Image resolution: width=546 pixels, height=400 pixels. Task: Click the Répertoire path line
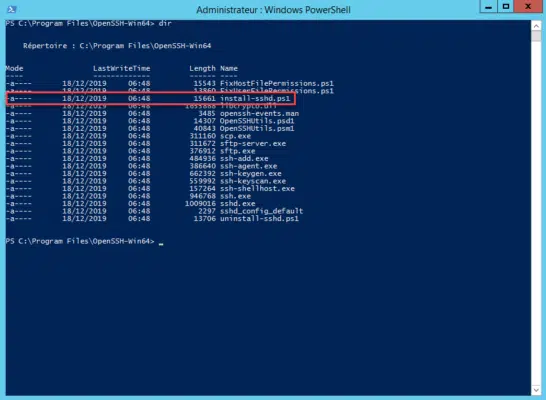point(117,46)
